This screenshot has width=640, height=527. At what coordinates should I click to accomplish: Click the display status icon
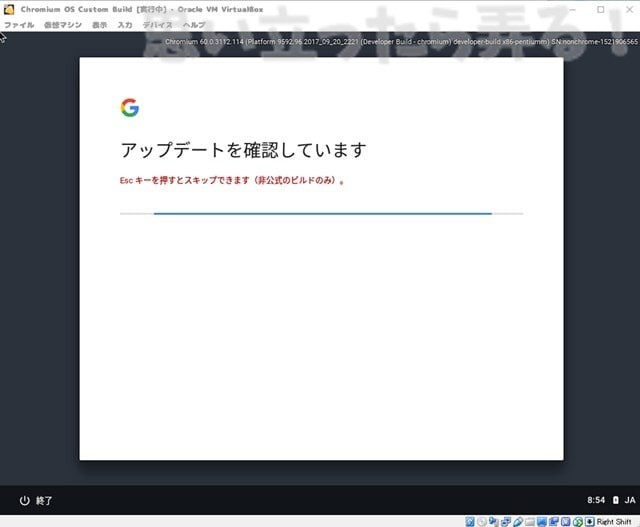[542, 521]
